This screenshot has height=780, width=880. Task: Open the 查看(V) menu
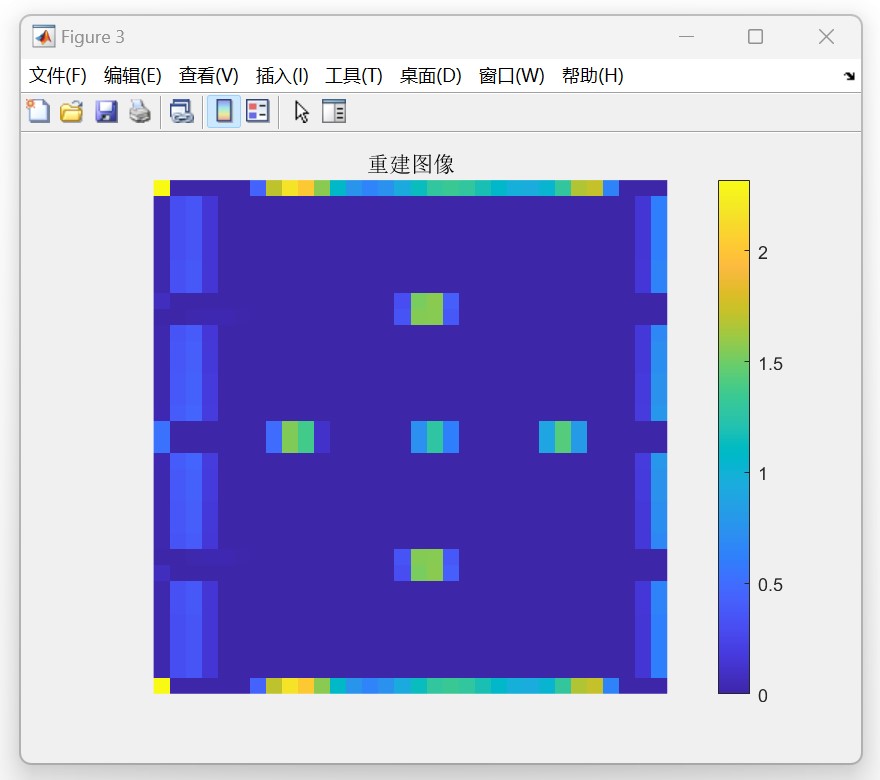[x=208, y=76]
